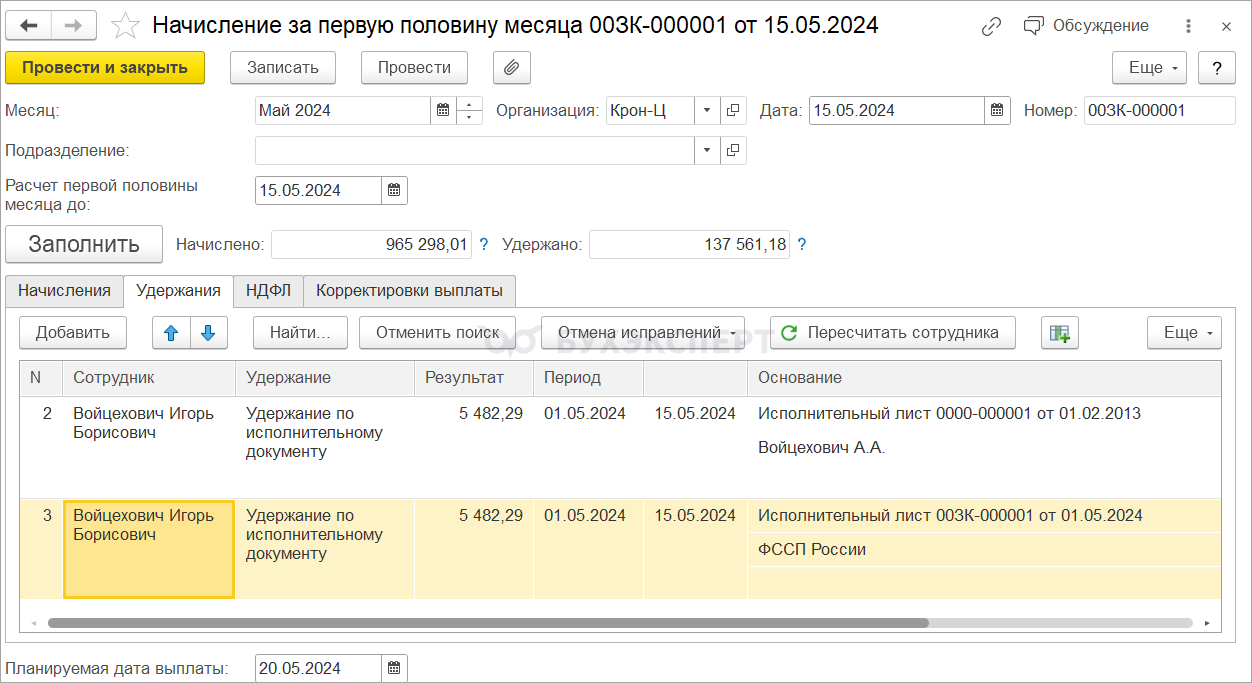Click the Провести button

click(x=414, y=68)
